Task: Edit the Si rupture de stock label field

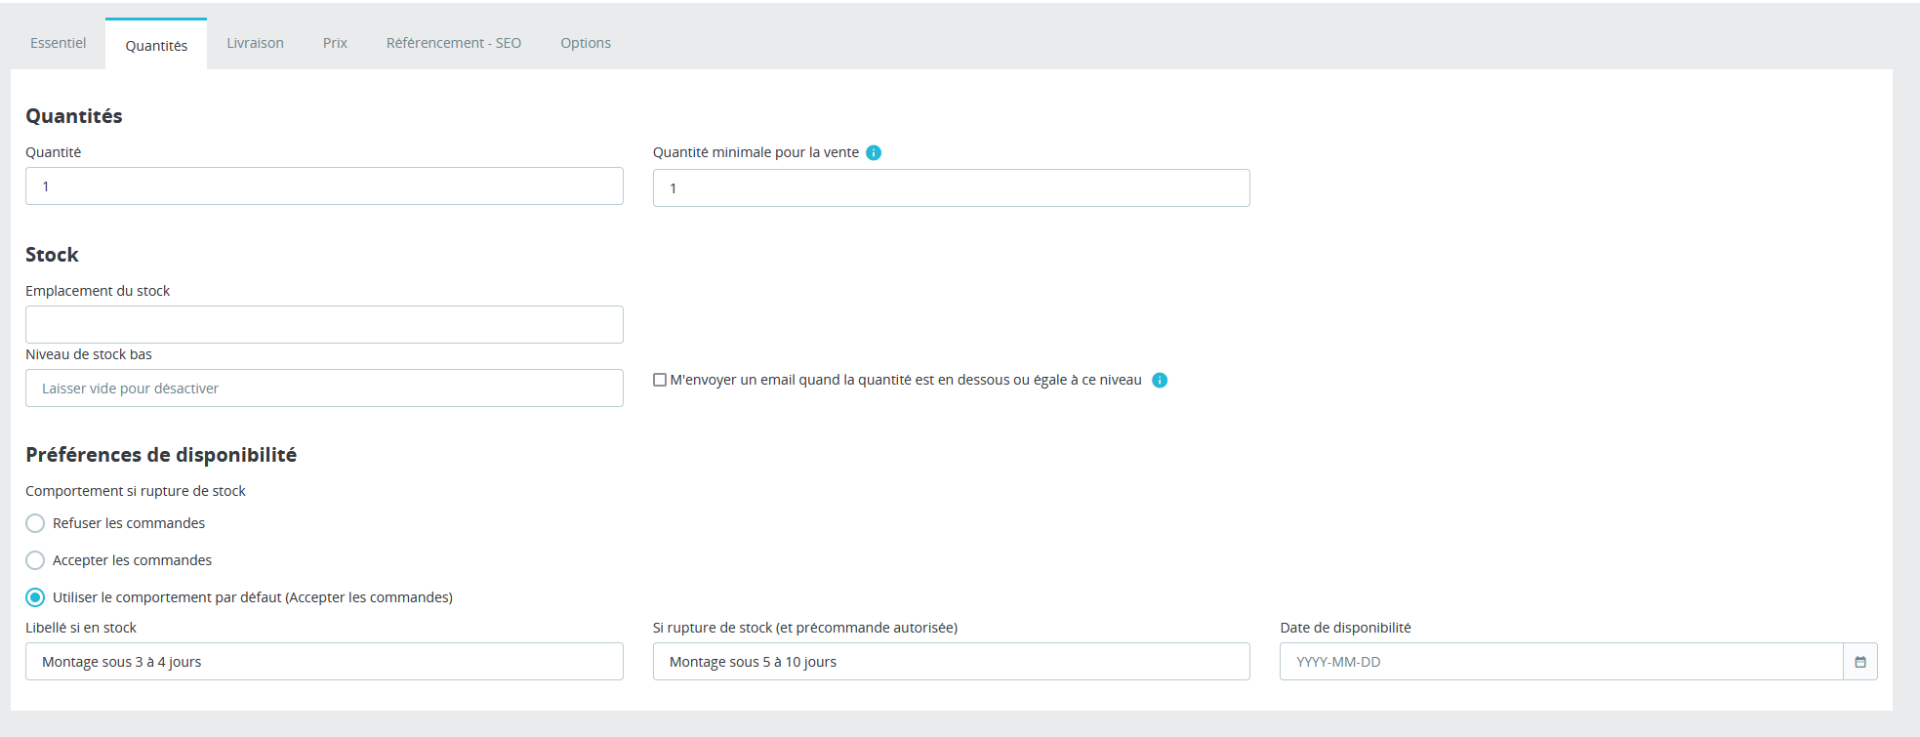Action: click(951, 662)
